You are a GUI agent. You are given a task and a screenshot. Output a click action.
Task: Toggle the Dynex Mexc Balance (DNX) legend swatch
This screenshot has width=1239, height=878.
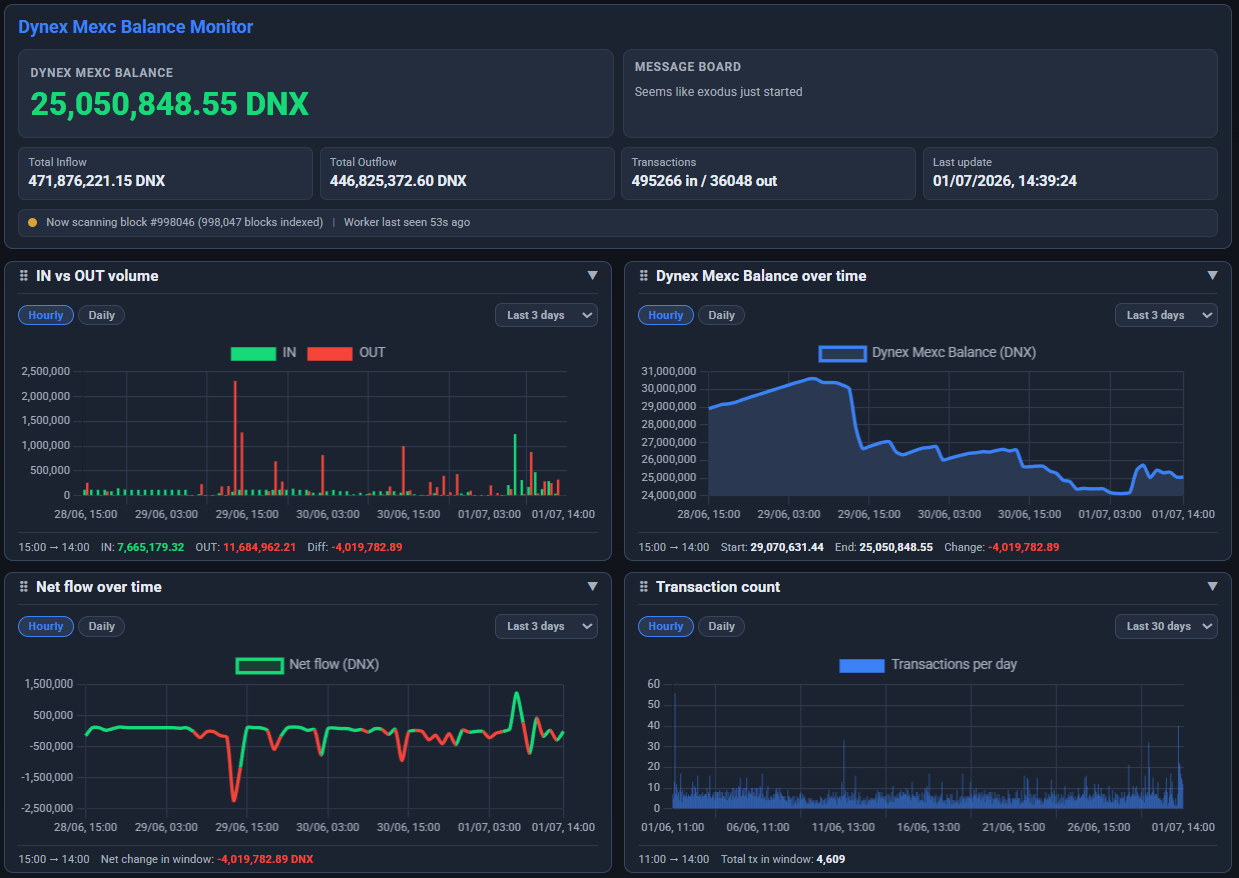tap(842, 353)
